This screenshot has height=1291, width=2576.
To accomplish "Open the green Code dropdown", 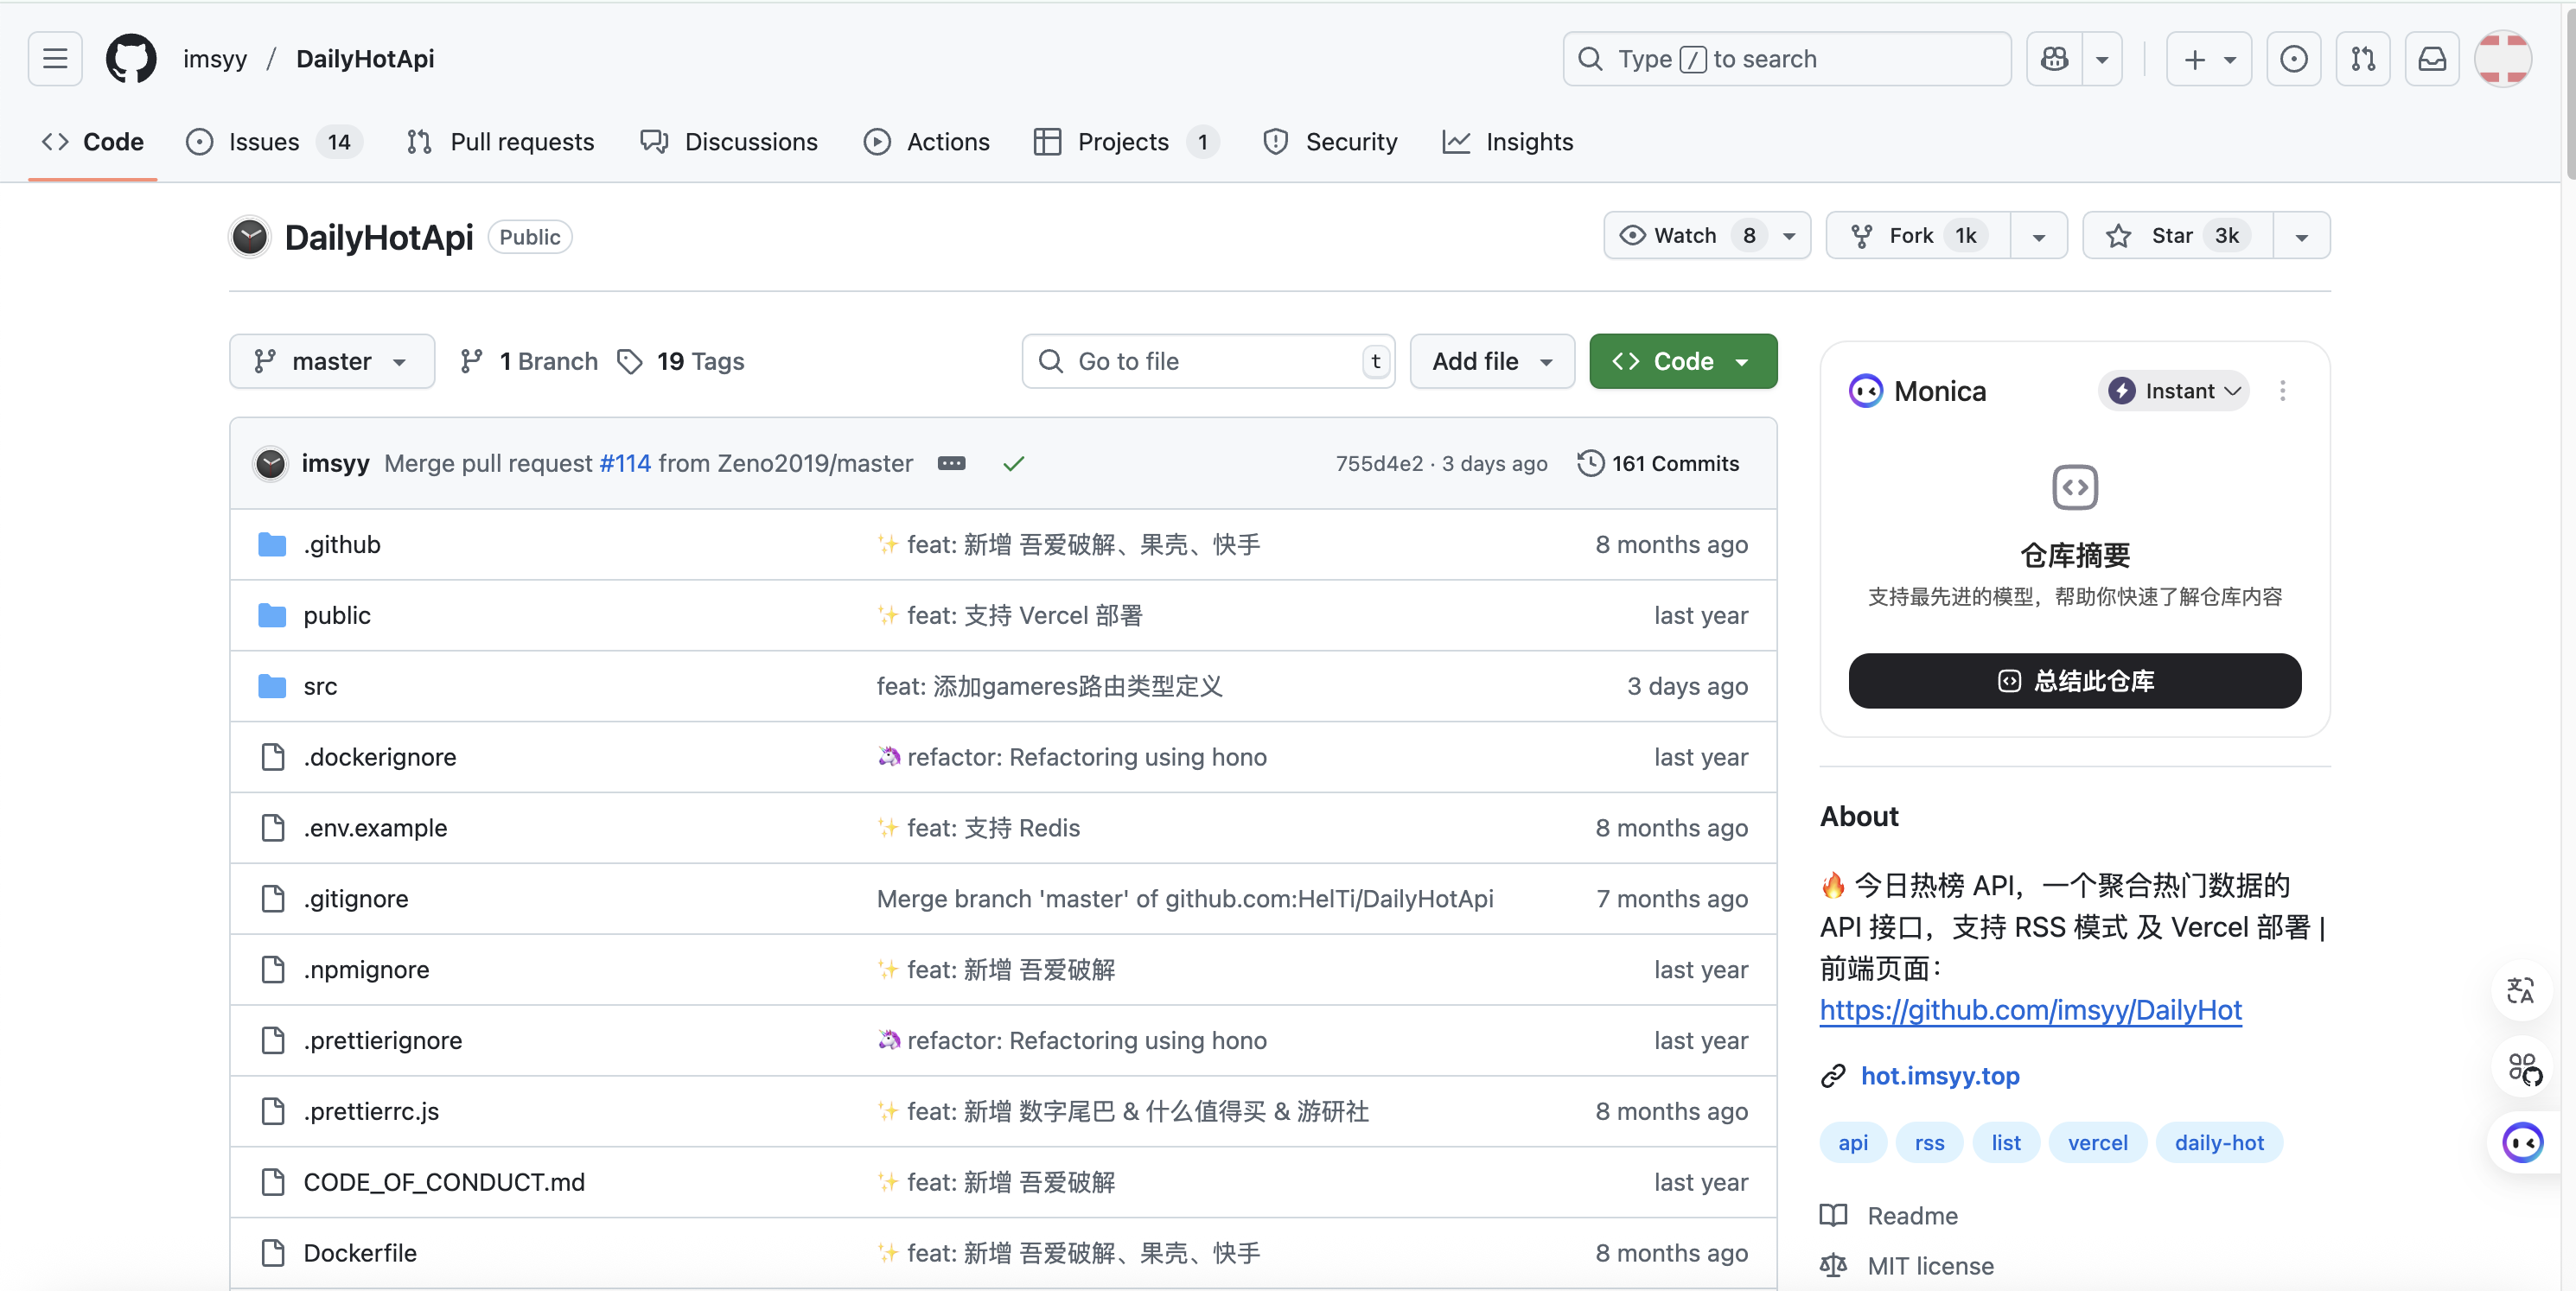I will click(x=1683, y=361).
